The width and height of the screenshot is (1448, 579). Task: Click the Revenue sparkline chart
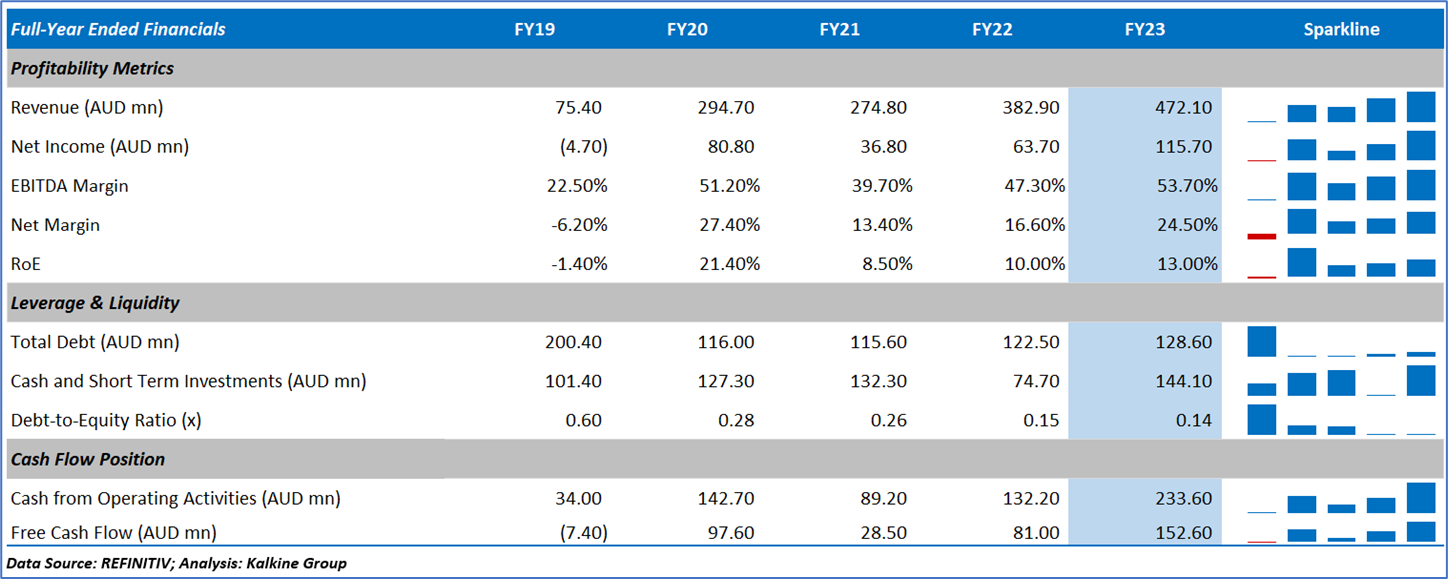1341,107
